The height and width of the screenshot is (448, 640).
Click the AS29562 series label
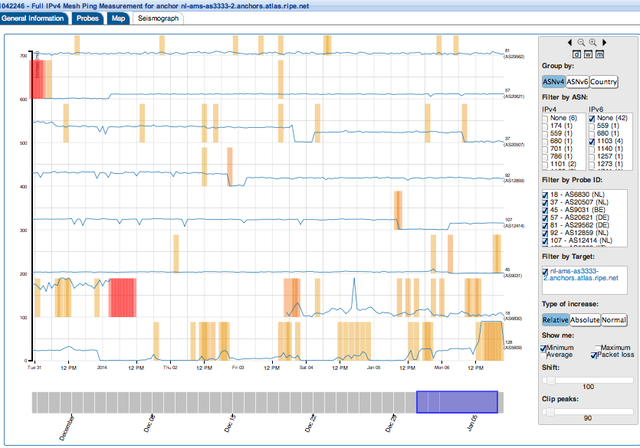tap(514, 57)
